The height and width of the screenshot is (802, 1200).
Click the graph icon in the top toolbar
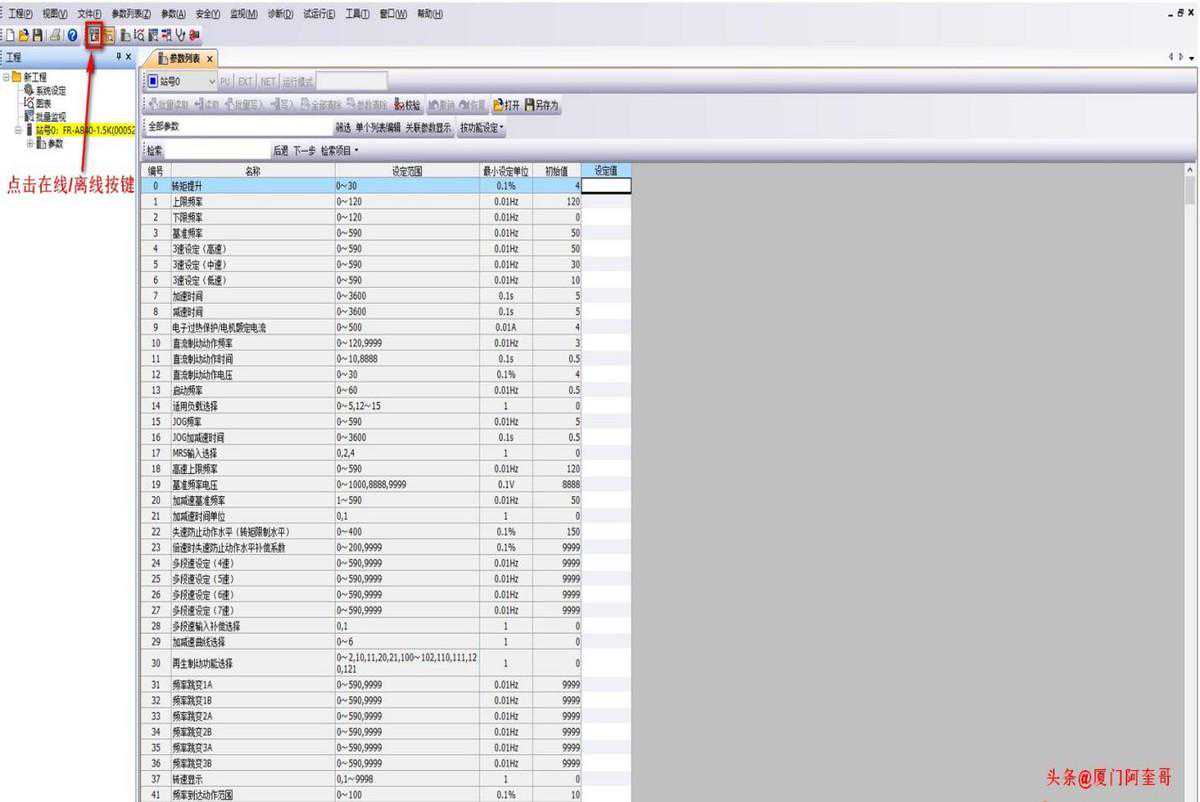click(139, 35)
